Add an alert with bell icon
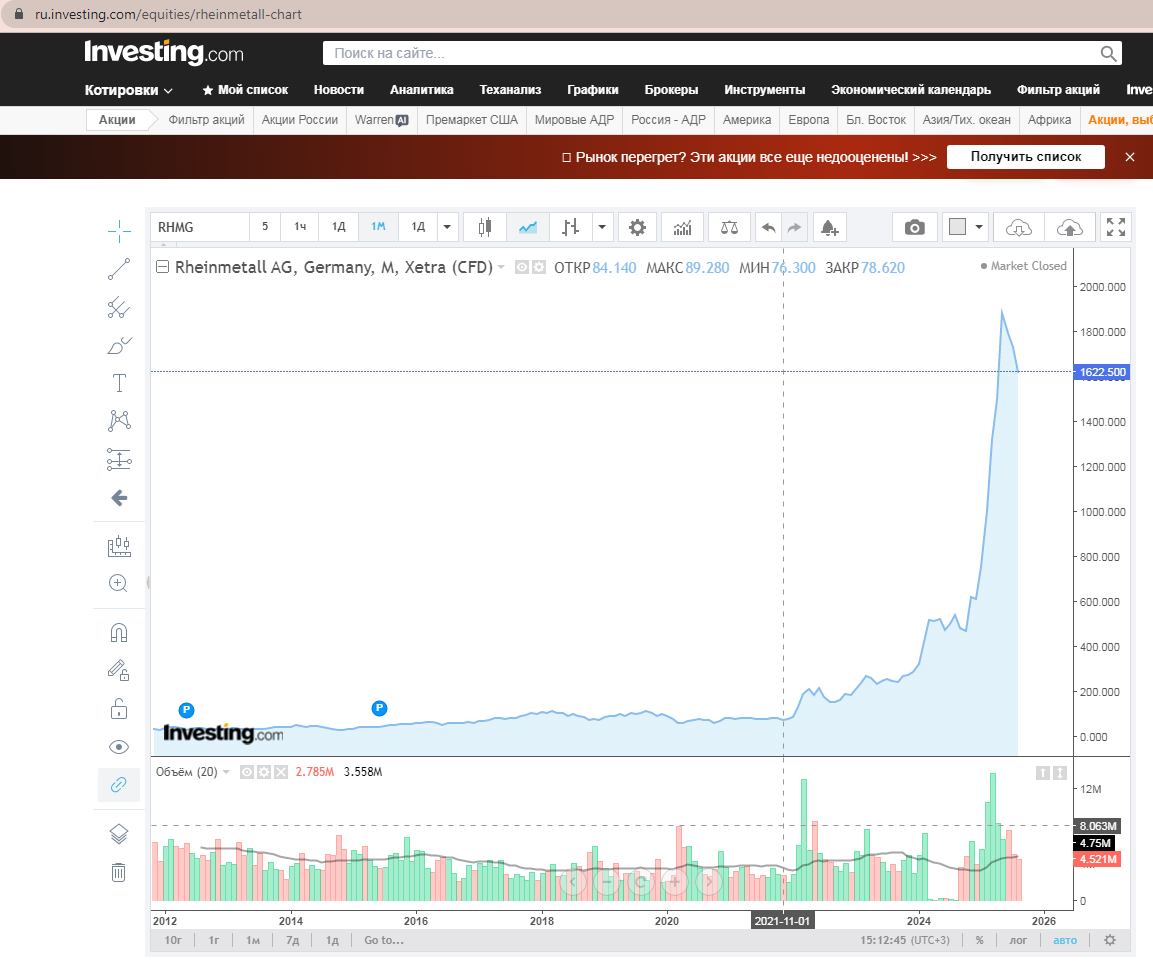The height and width of the screenshot is (964, 1153). [829, 227]
